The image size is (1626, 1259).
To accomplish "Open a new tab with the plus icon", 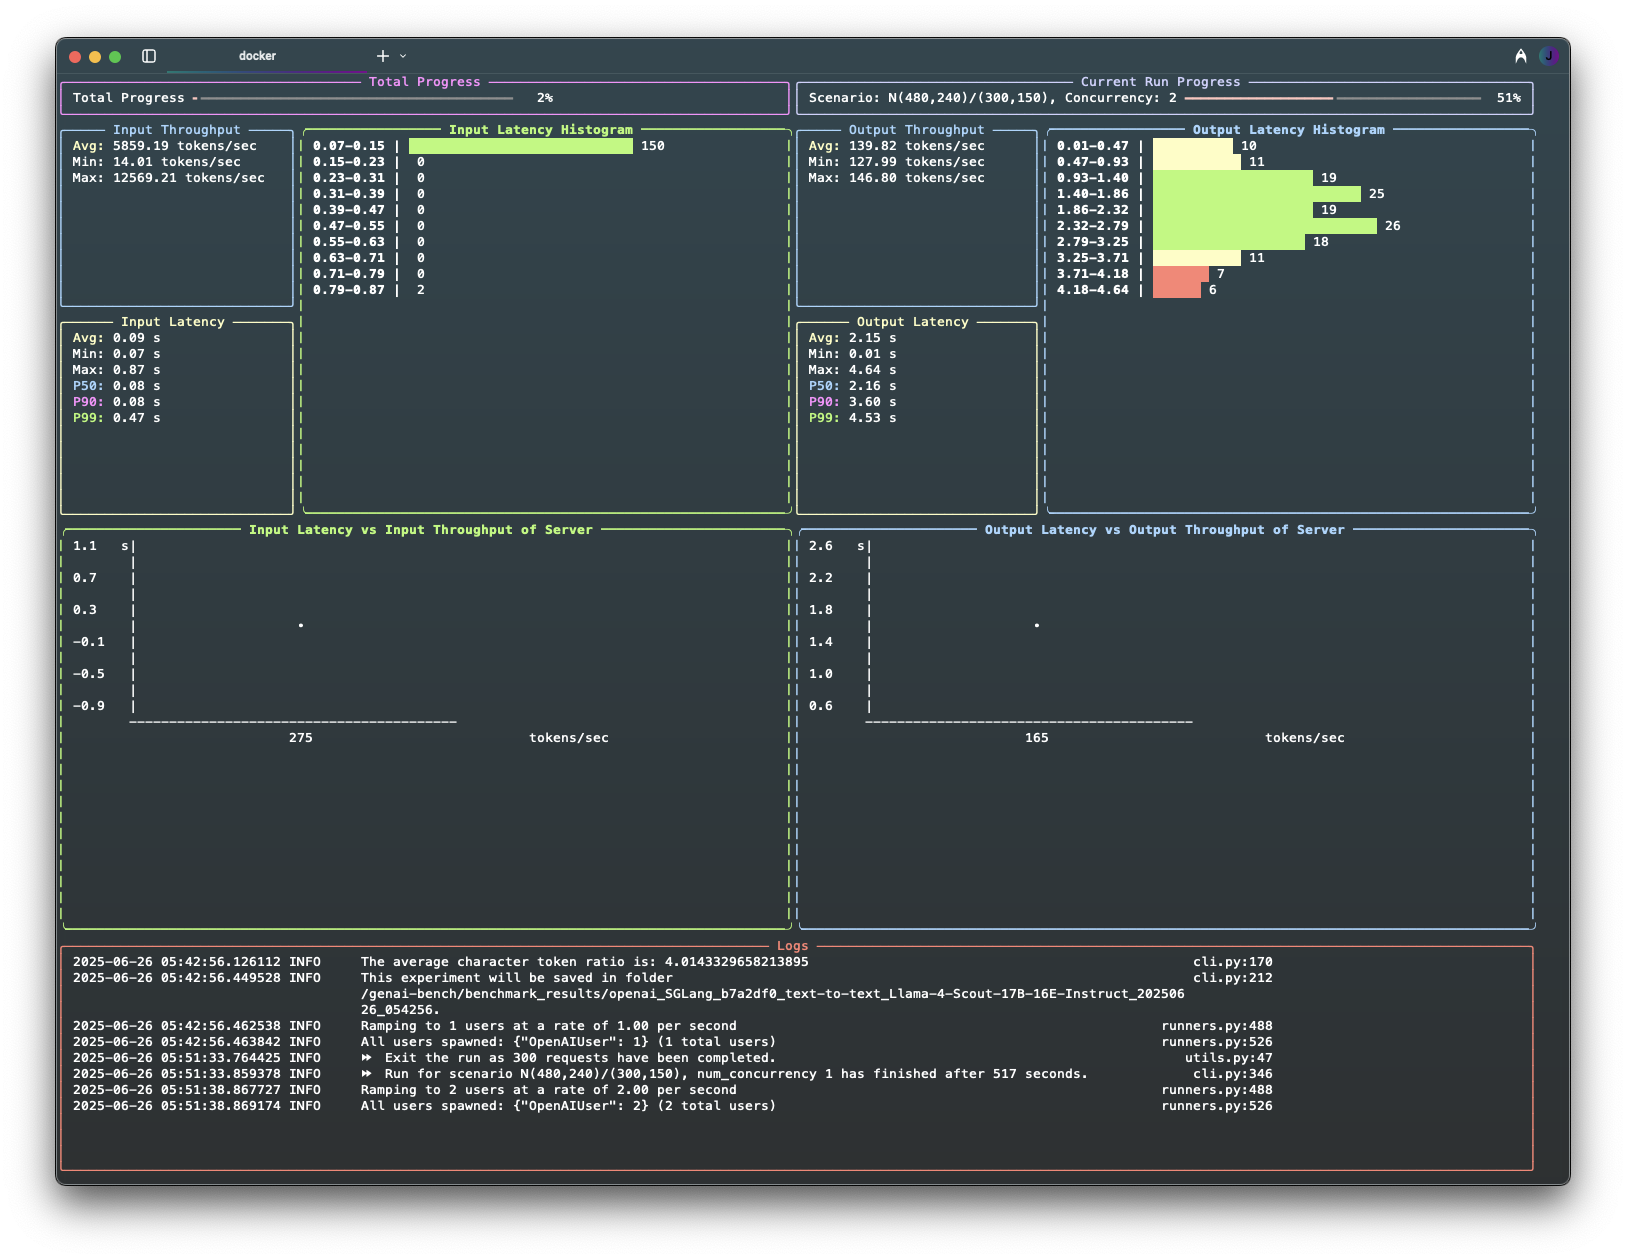I will click(381, 55).
